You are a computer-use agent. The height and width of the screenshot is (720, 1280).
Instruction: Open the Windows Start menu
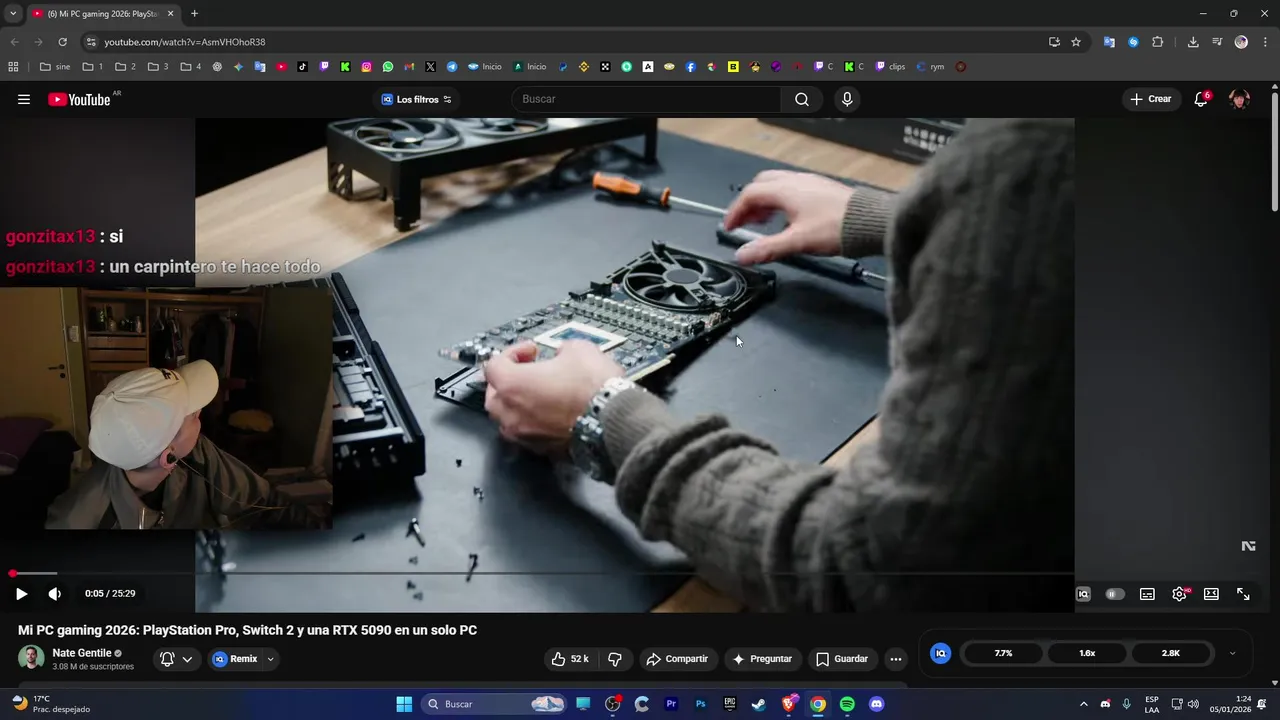coord(404,704)
